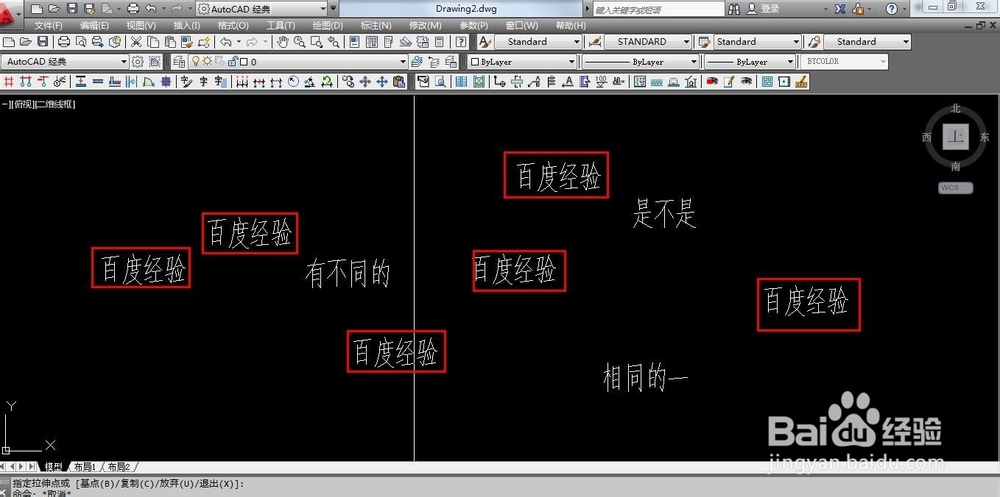
Task: Click layer 0 color square in layer list
Action: click(244, 62)
